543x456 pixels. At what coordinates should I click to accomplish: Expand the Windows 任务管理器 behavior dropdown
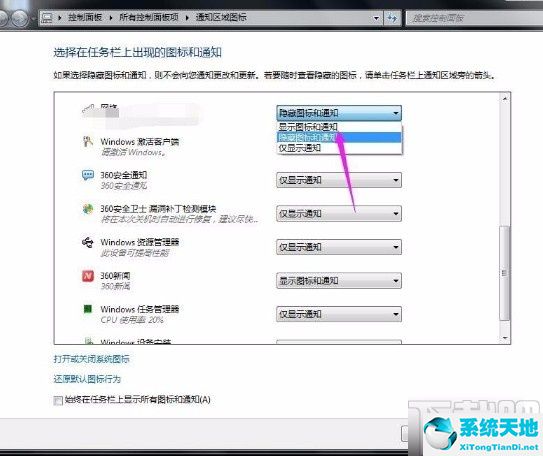(339, 314)
